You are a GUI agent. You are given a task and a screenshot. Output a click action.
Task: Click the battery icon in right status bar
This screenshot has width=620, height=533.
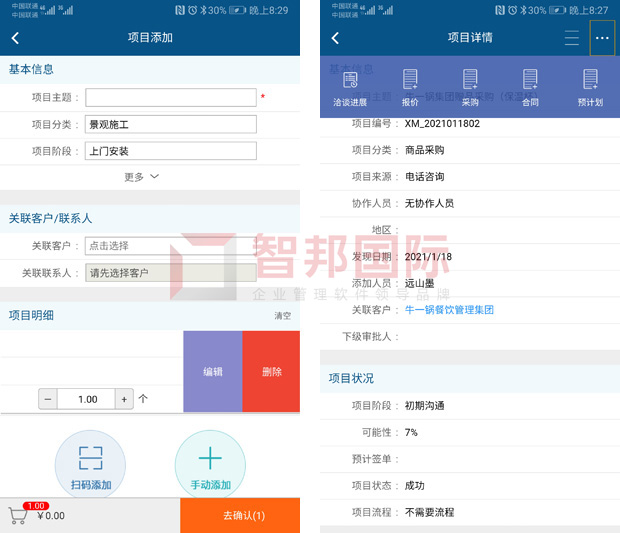[x=557, y=10]
